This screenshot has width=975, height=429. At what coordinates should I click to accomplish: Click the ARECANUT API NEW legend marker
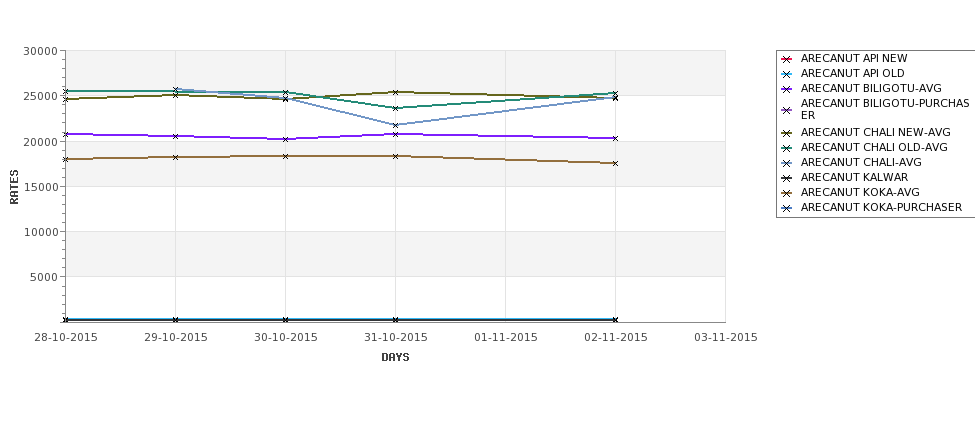787,59
